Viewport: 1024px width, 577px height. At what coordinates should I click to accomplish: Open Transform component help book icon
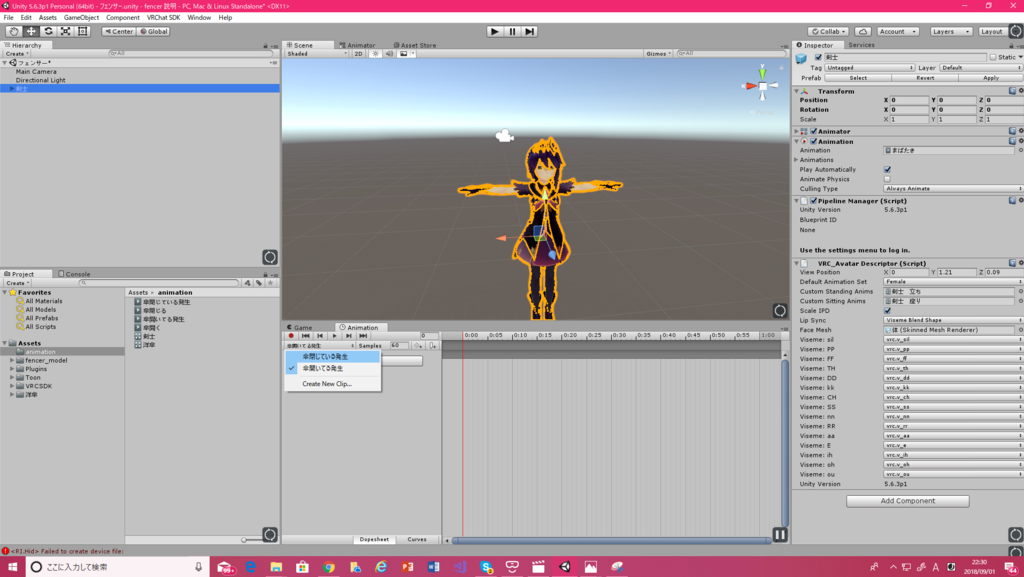coord(1012,91)
